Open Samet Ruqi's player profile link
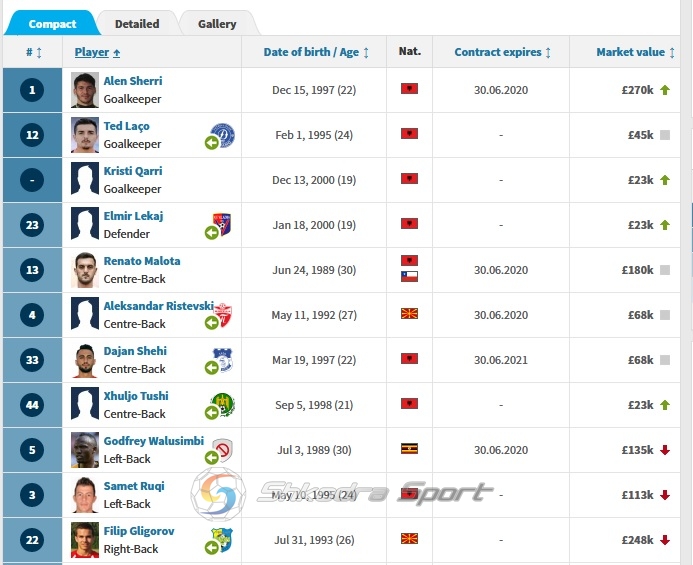Viewport: 693px width, 565px height. click(134, 486)
